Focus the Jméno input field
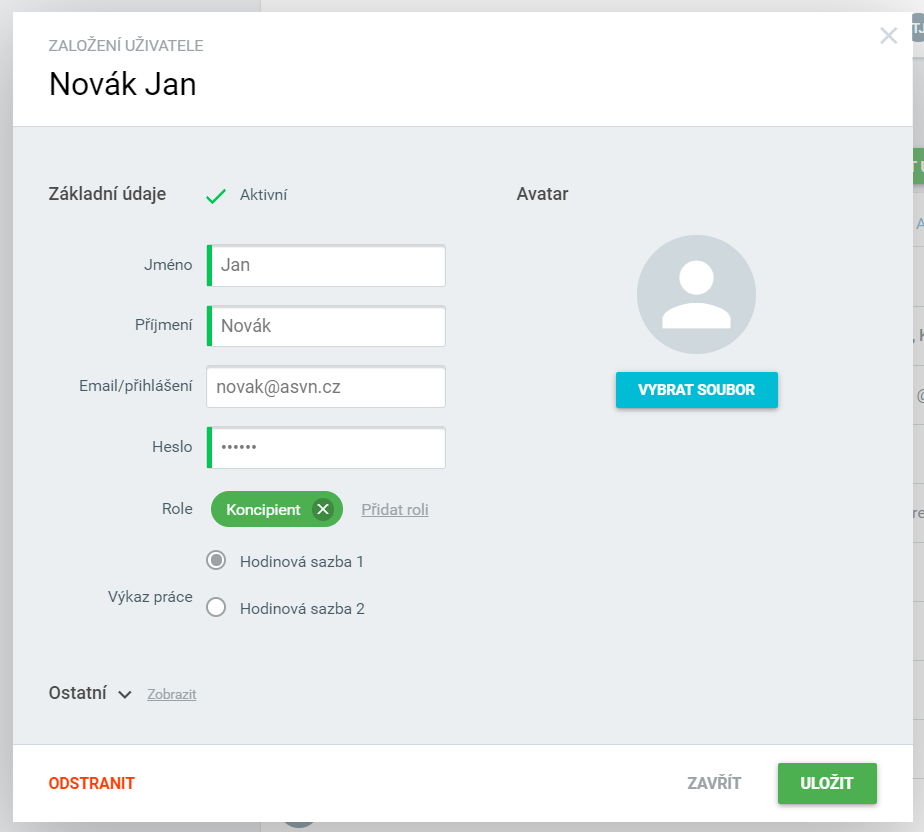 (x=326, y=265)
